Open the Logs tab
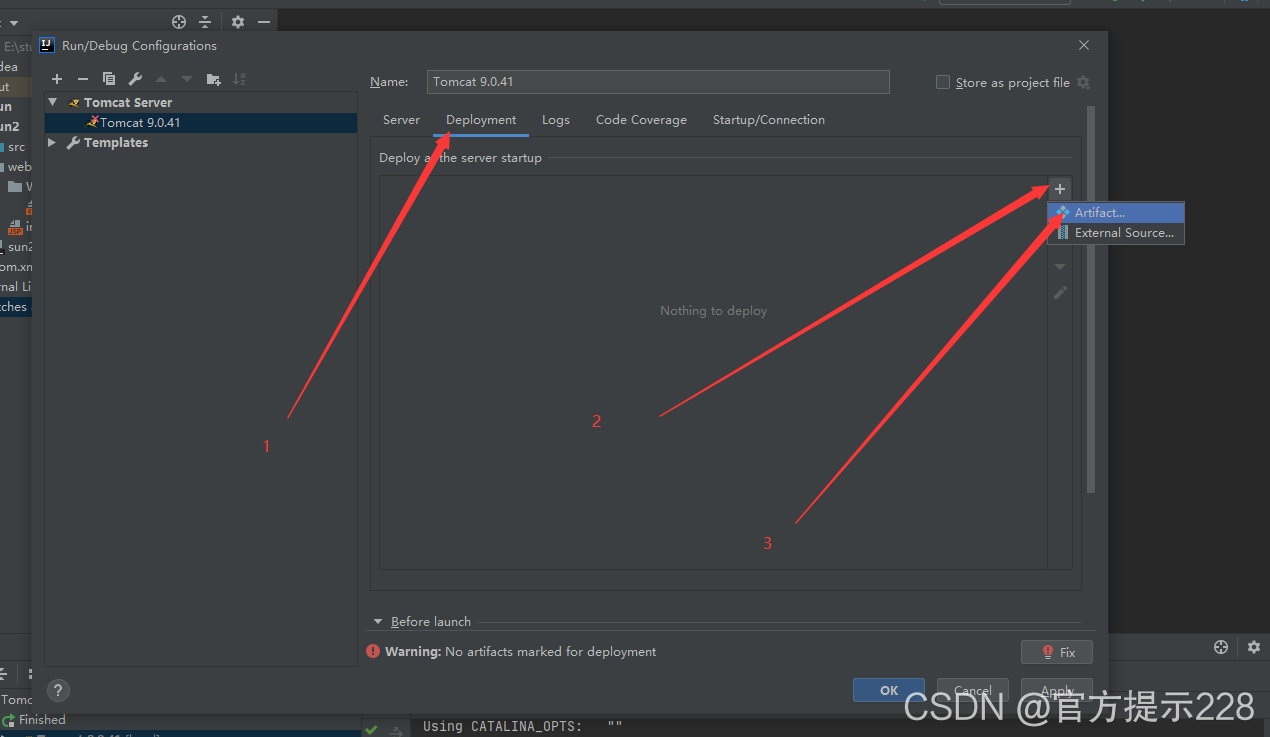Screen dimensions: 1270x737 point(556,120)
